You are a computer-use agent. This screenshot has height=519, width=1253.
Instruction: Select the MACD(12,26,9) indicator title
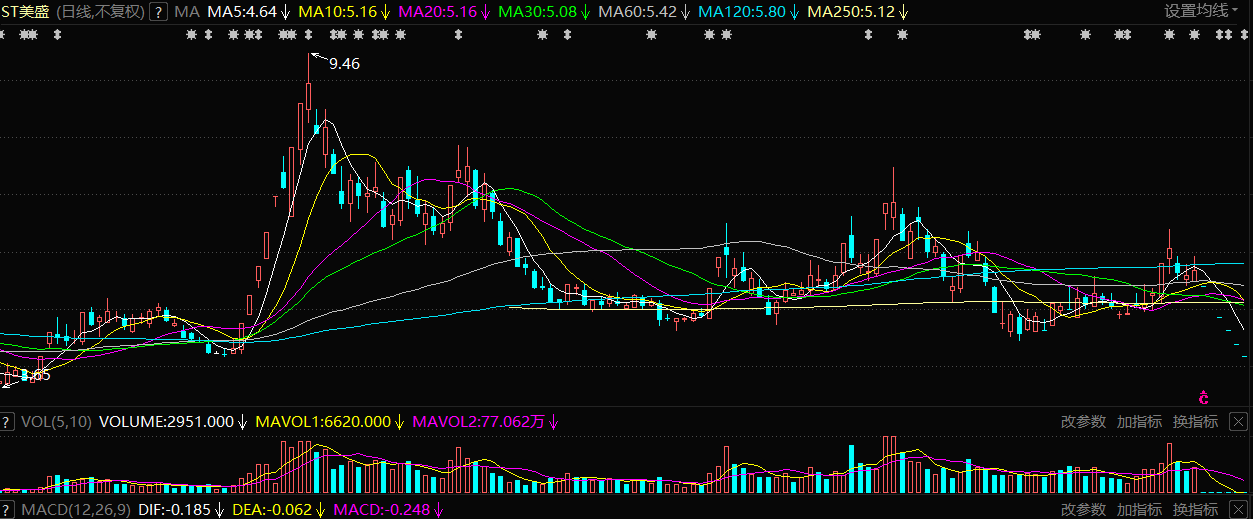(76, 510)
